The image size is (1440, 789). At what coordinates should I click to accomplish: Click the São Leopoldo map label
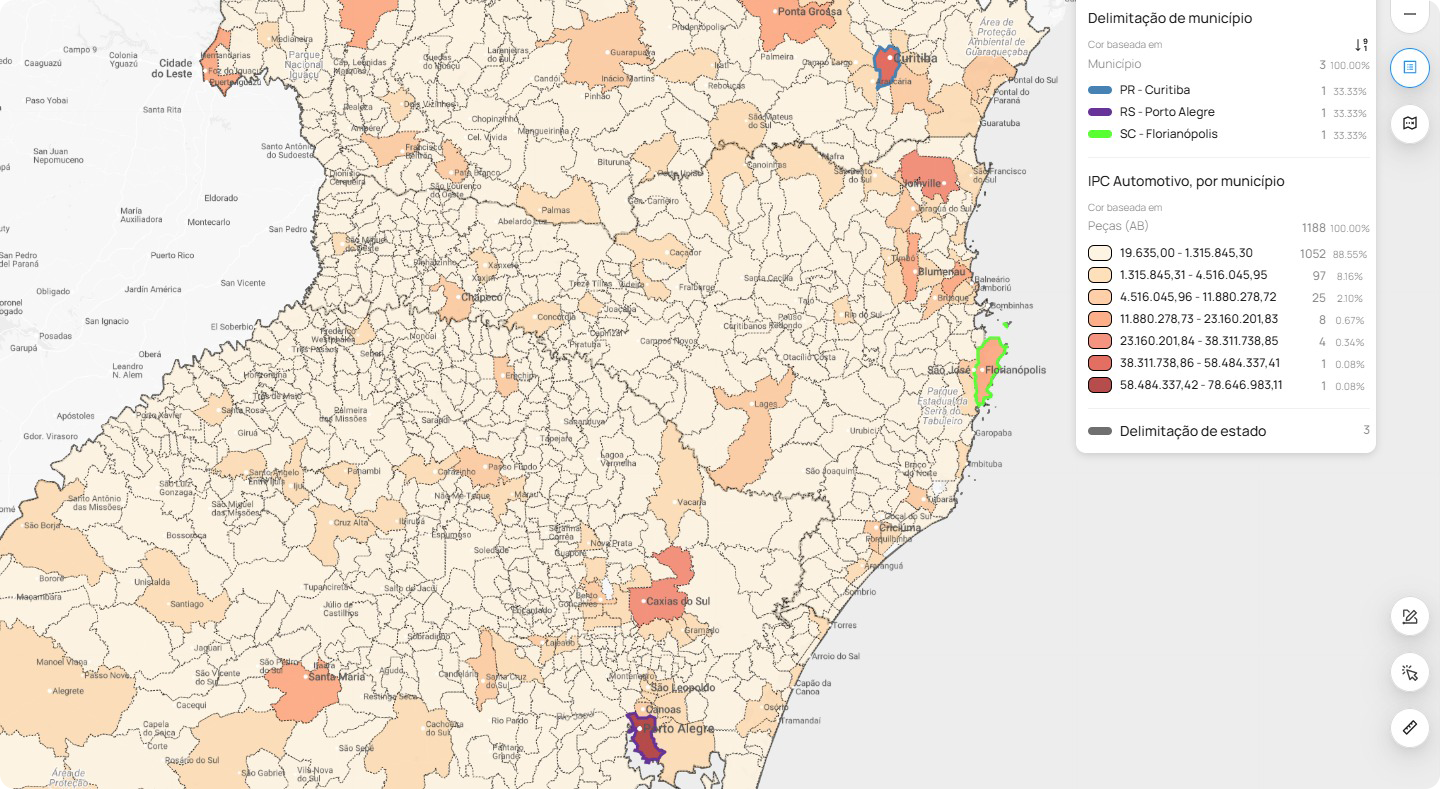click(x=683, y=688)
